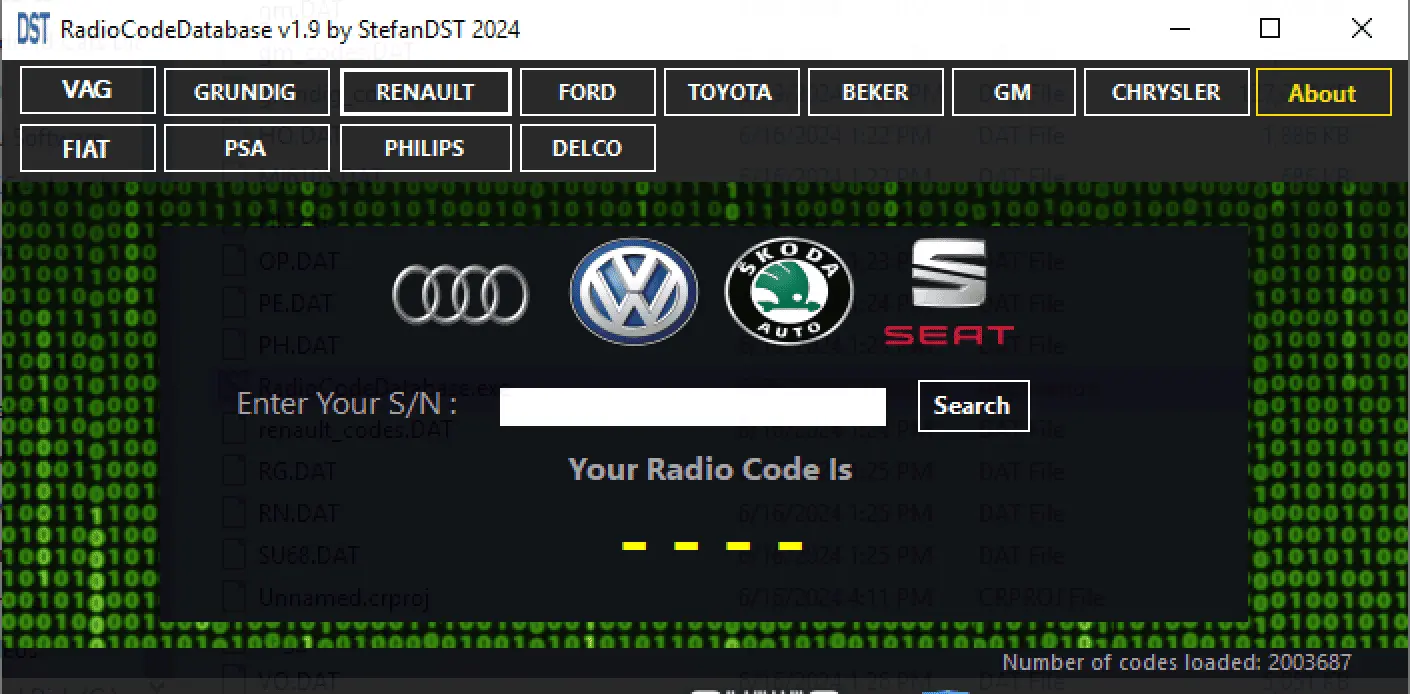Switch to the FIAT section
The height and width of the screenshot is (694, 1410).
[x=88, y=148]
